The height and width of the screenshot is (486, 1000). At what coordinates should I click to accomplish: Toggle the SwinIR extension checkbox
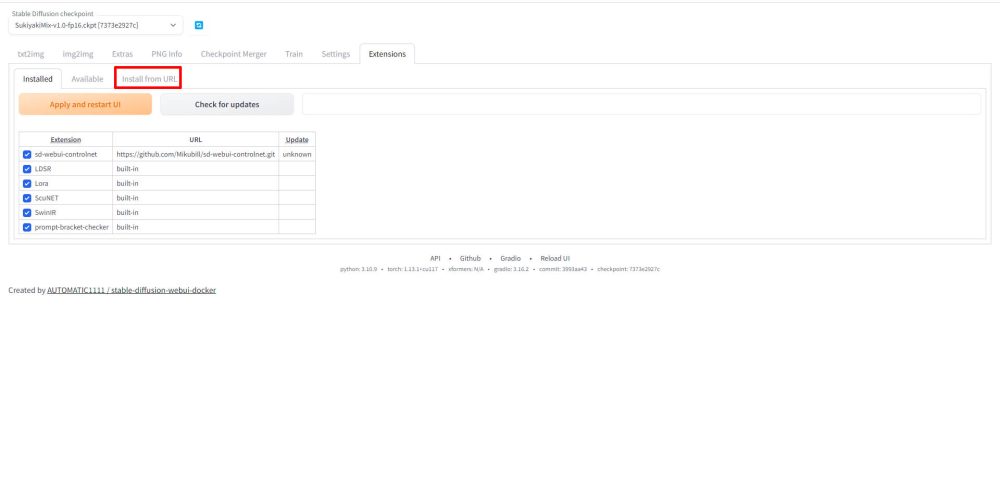click(x=27, y=213)
